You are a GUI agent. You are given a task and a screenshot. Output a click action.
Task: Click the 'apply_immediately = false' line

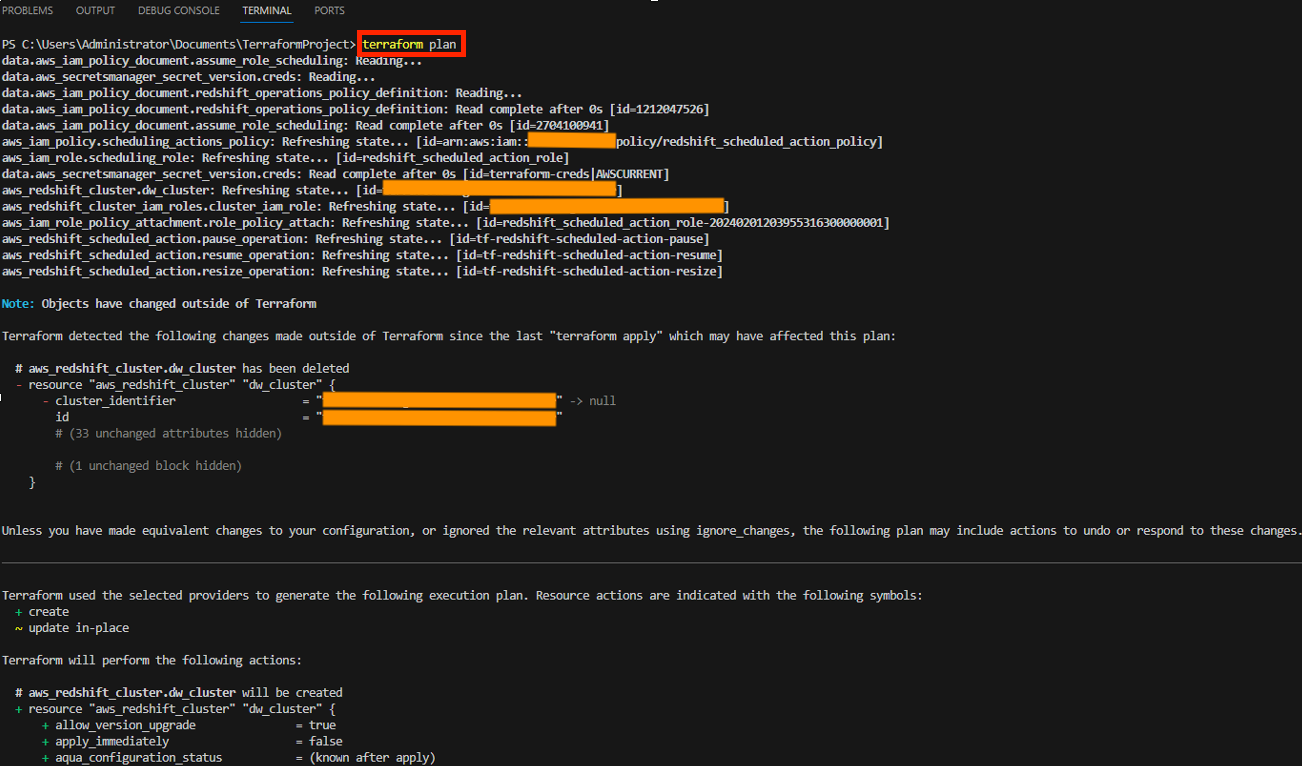tap(192, 742)
